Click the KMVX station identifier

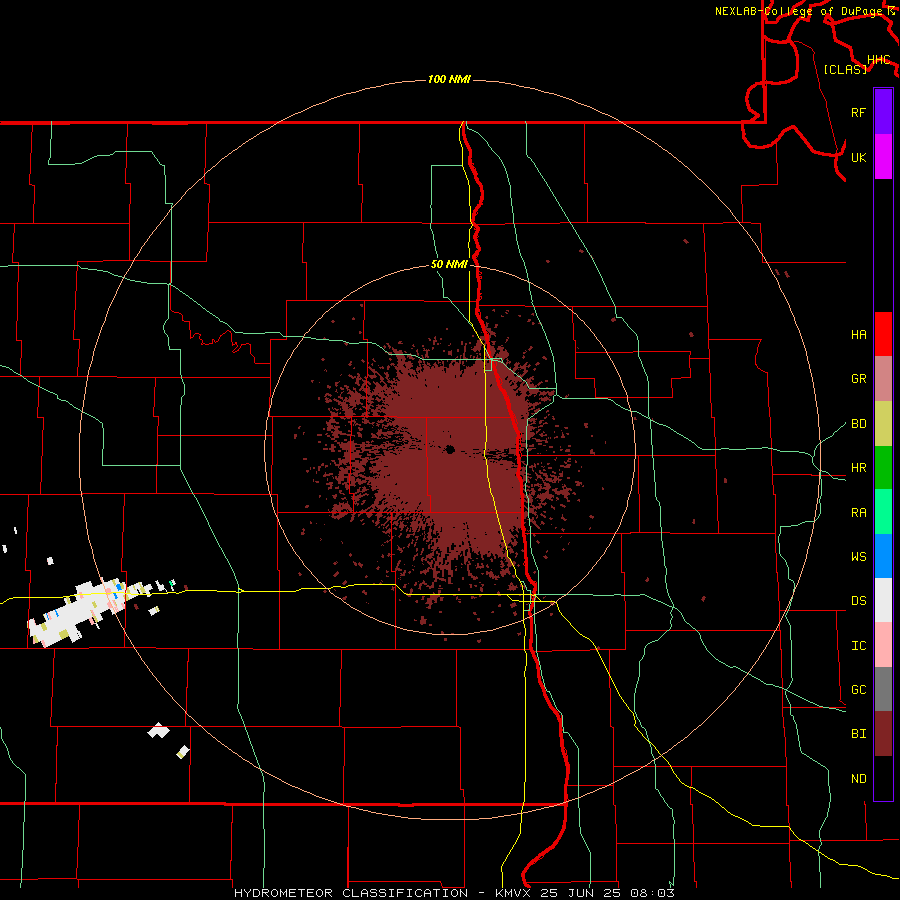coord(515,893)
